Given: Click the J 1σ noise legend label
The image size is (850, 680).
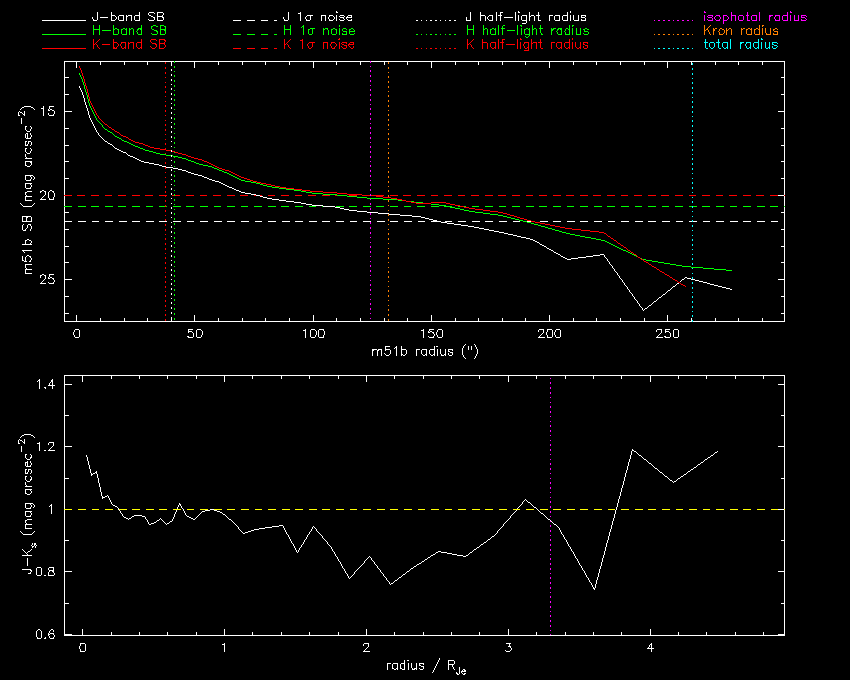Looking at the screenshot, I should [x=320, y=18].
